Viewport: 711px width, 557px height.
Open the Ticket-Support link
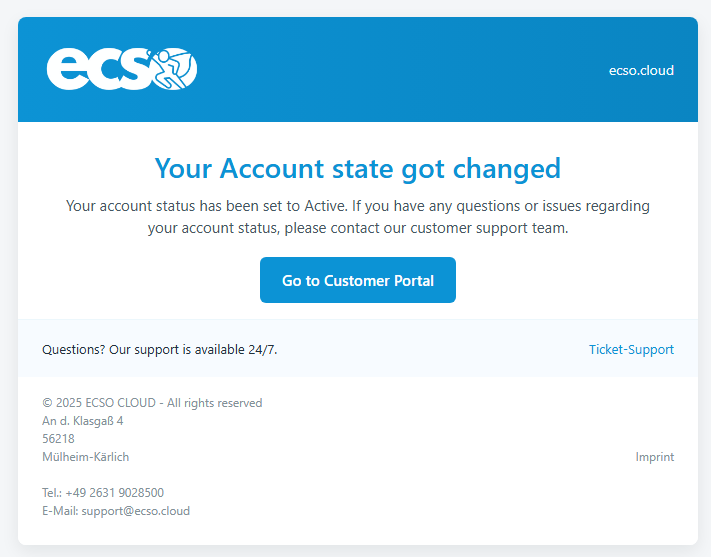[x=631, y=350]
